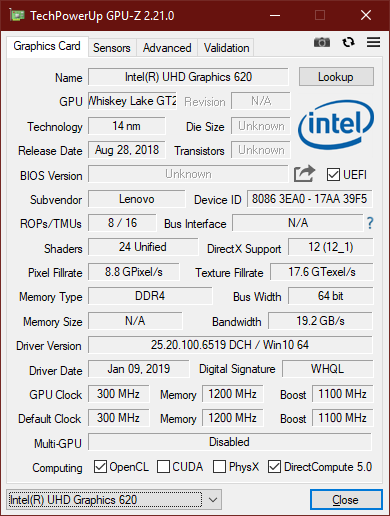Click the Lookup button
Screen dimensions: 390x516
pos(336,77)
